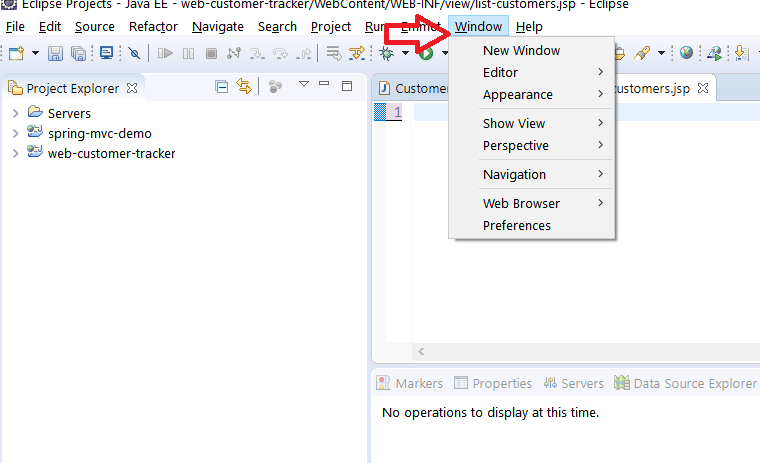Open the Debug dropdown arrow

405,53
